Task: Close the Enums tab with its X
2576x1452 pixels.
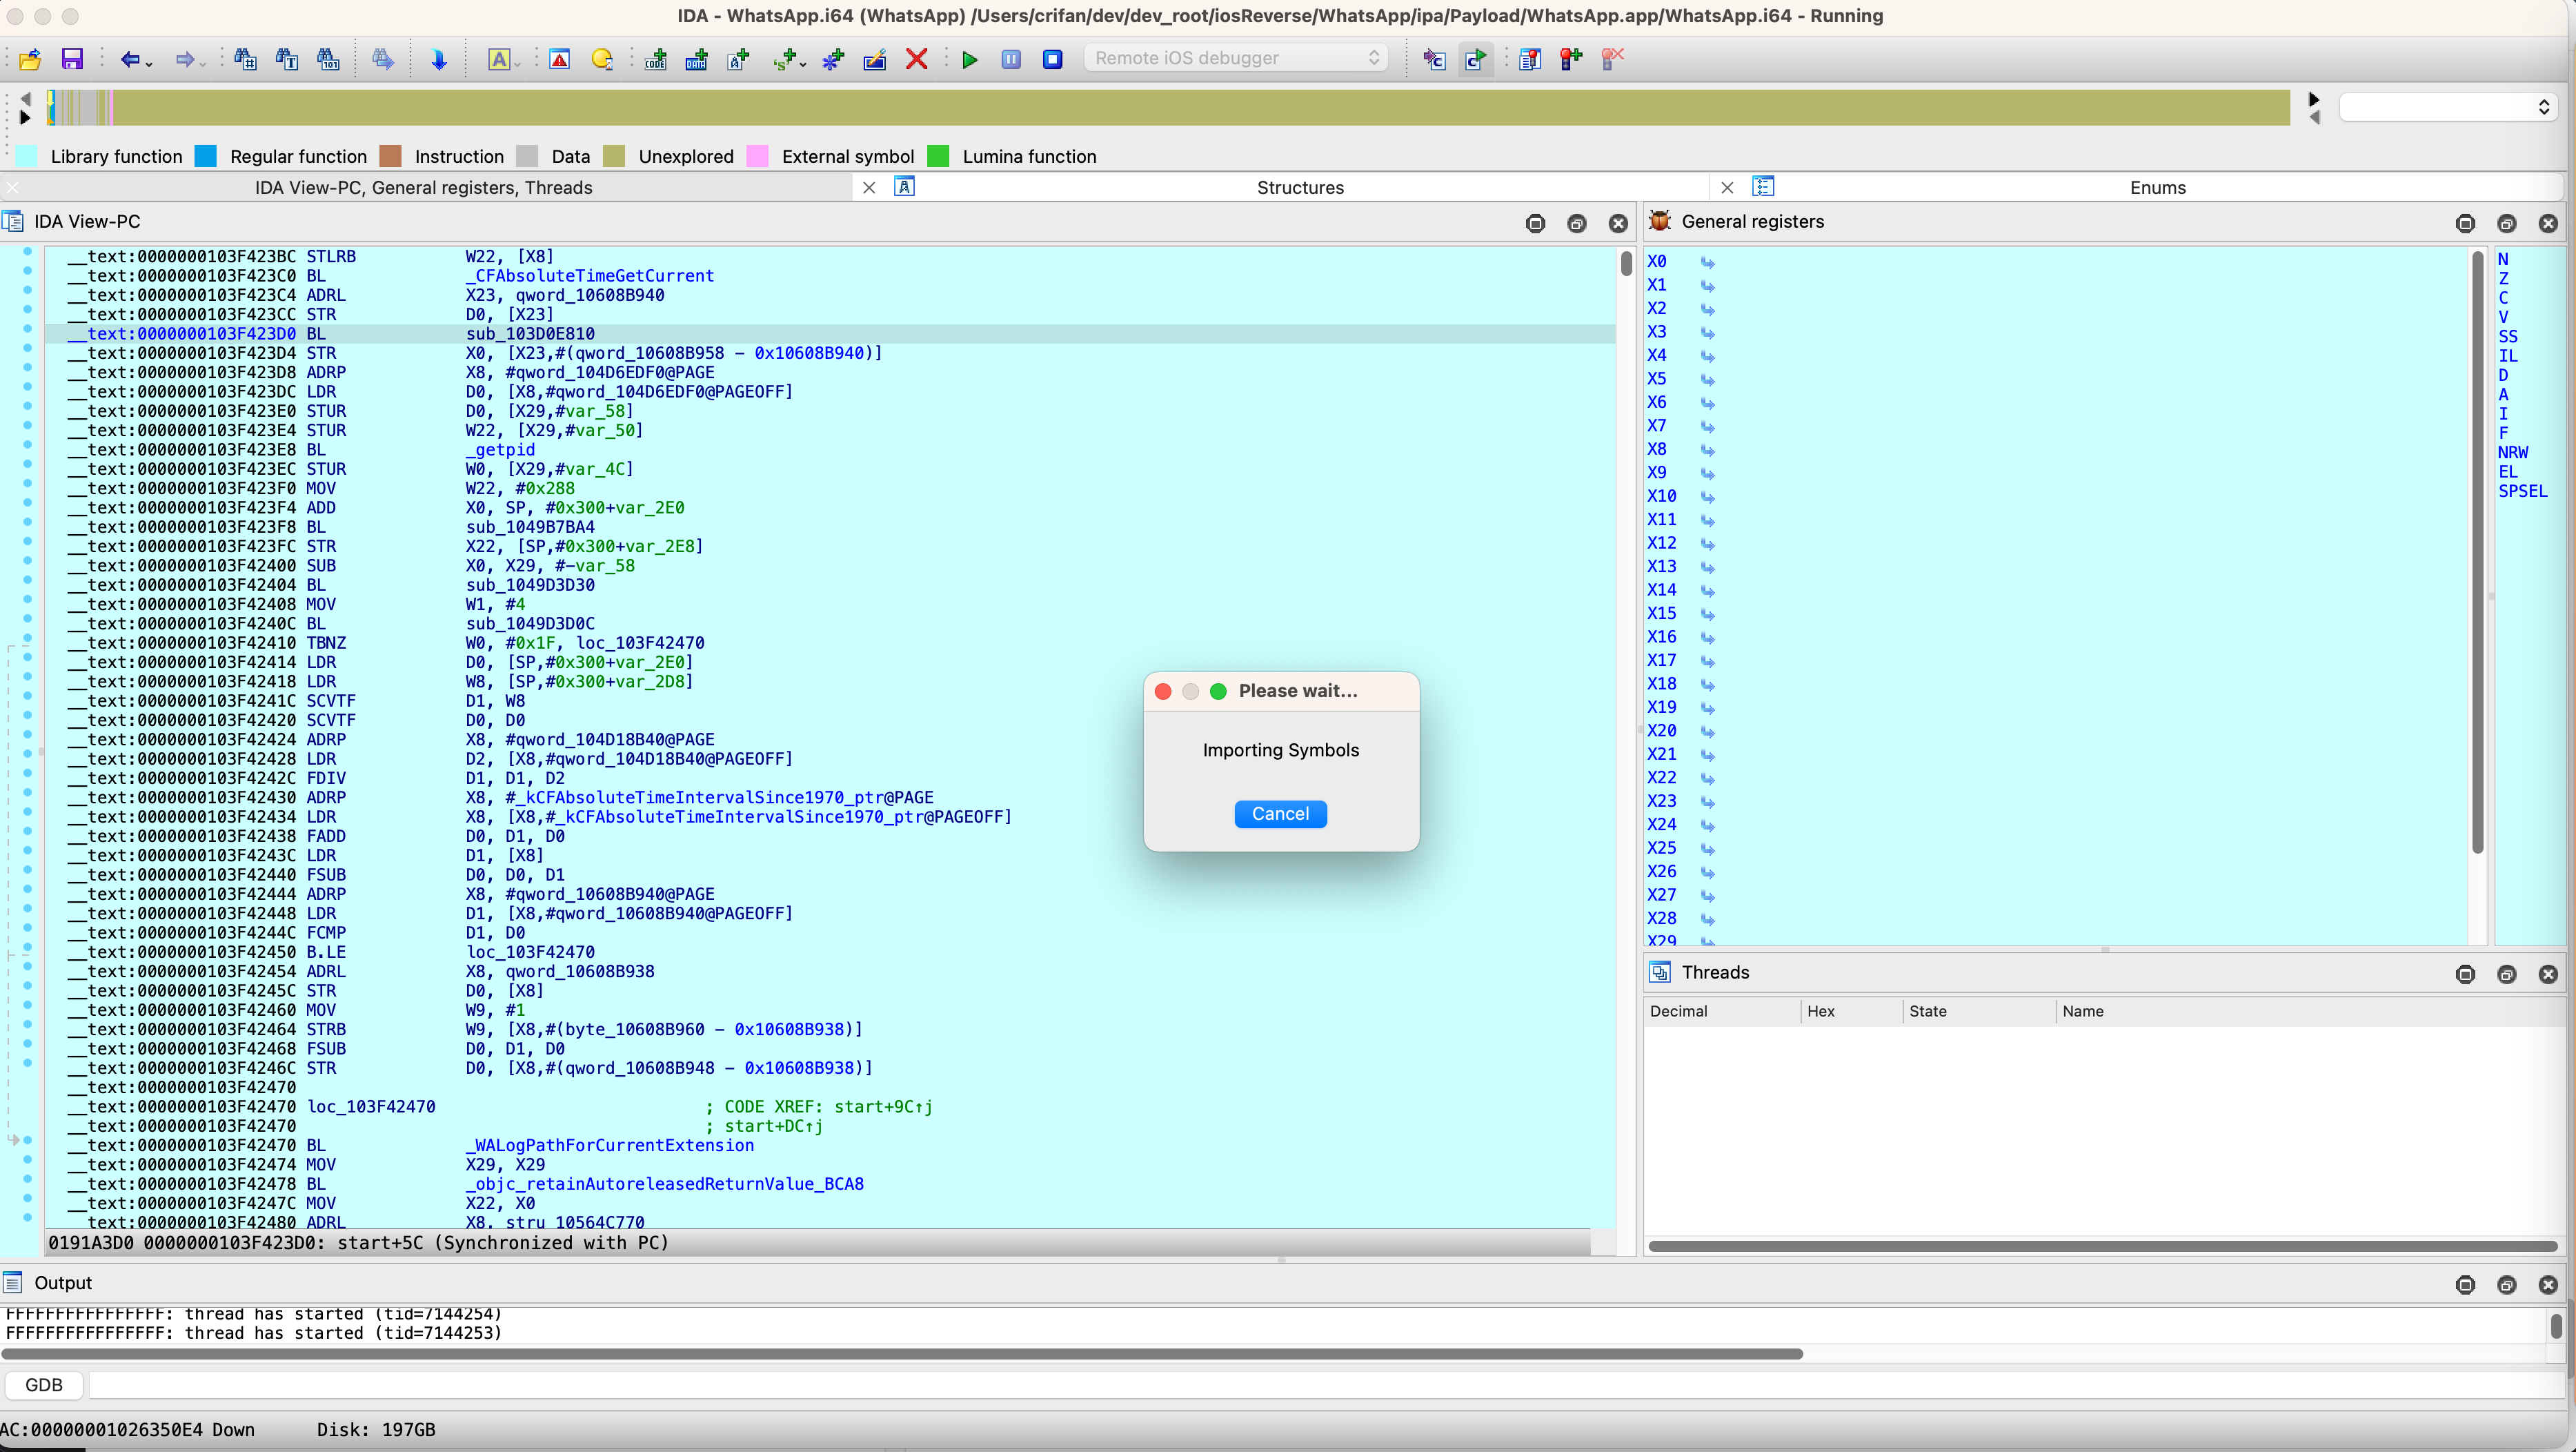Action: (x=1727, y=187)
